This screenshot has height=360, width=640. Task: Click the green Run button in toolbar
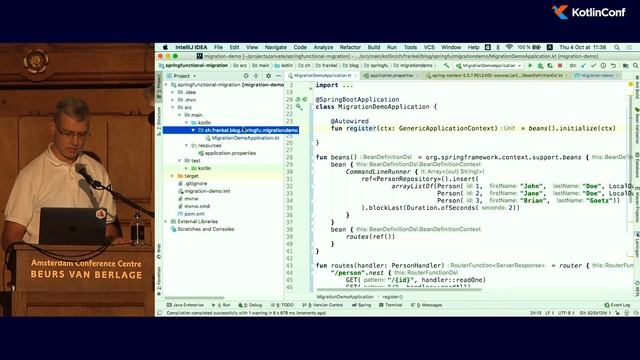point(530,65)
